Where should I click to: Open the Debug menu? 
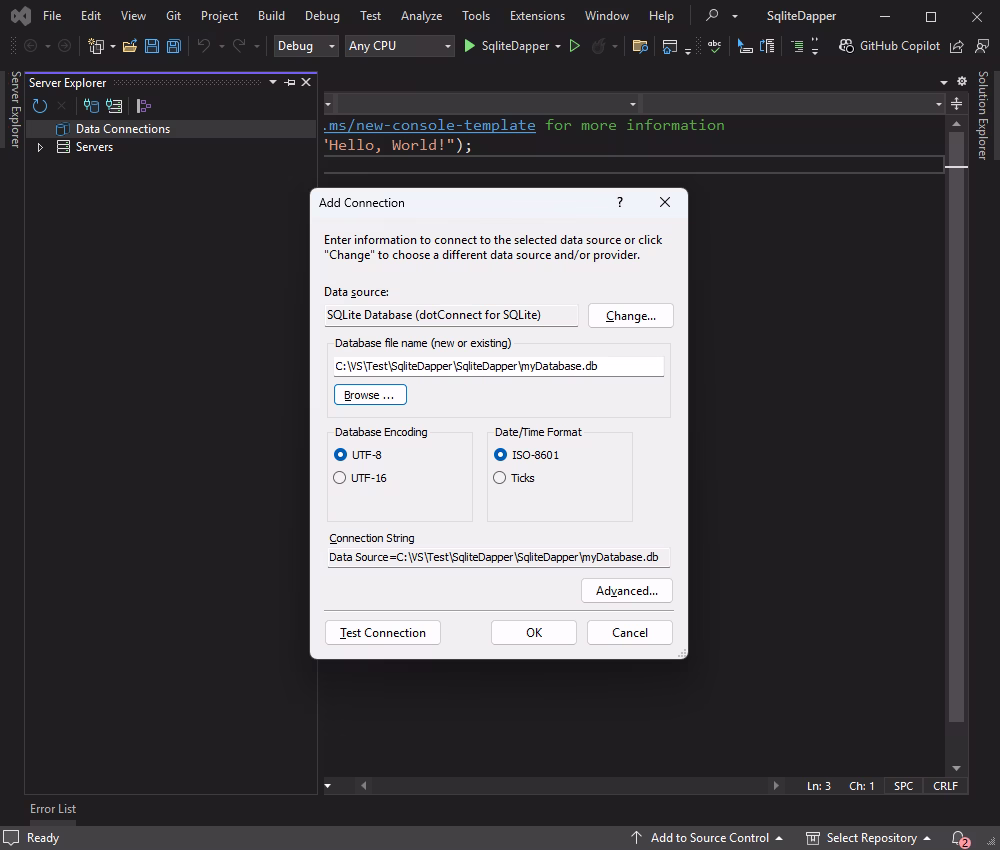tap(322, 15)
